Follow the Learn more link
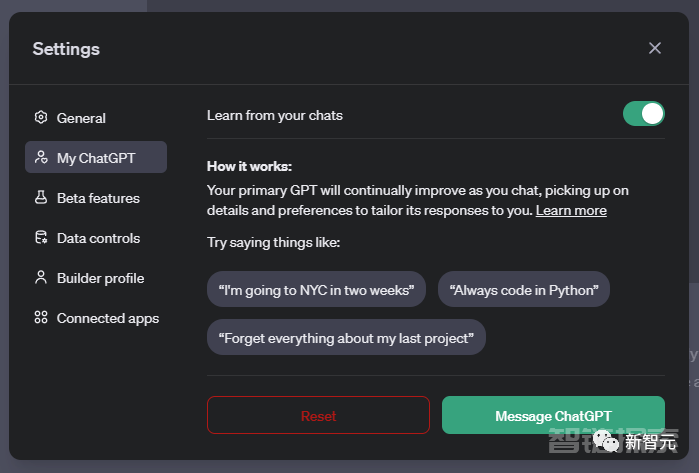The image size is (699, 473). (571, 210)
